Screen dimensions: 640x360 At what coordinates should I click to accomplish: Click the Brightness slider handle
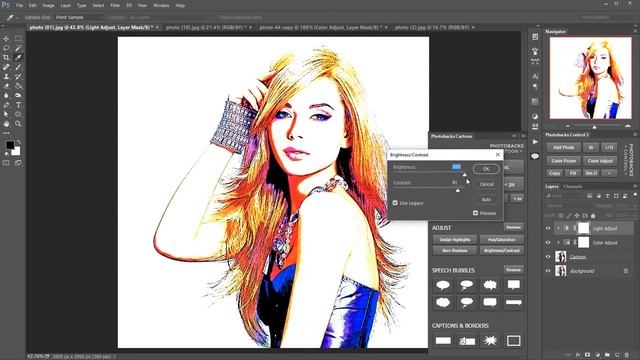click(x=464, y=175)
